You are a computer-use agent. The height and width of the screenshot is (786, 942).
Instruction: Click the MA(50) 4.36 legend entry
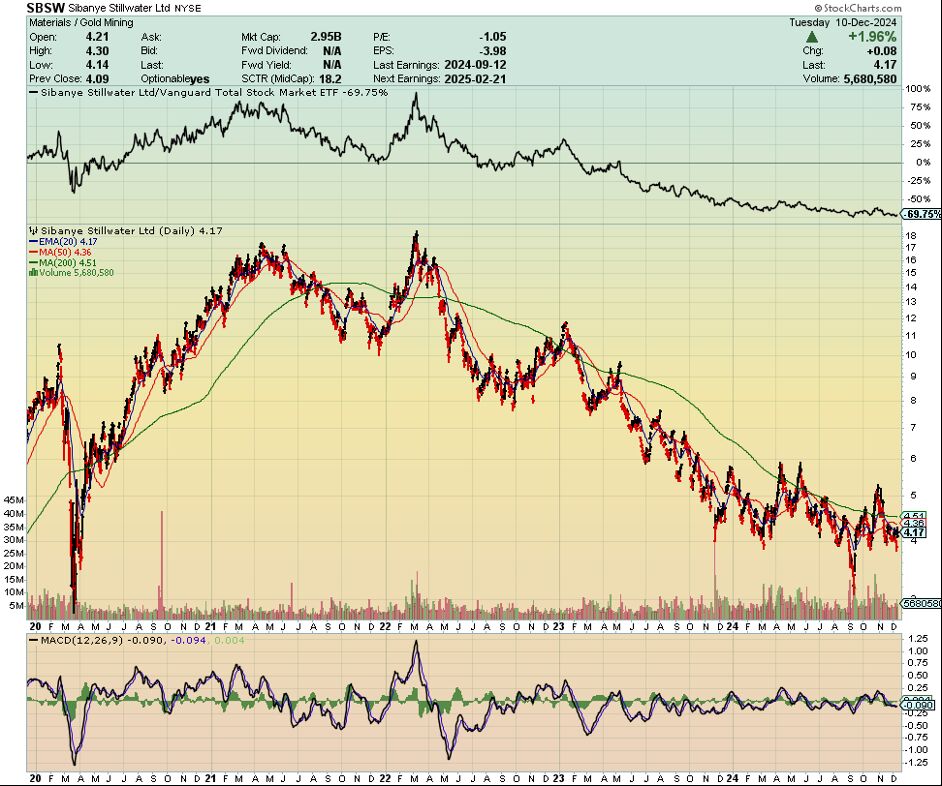[x=62, y=252]
